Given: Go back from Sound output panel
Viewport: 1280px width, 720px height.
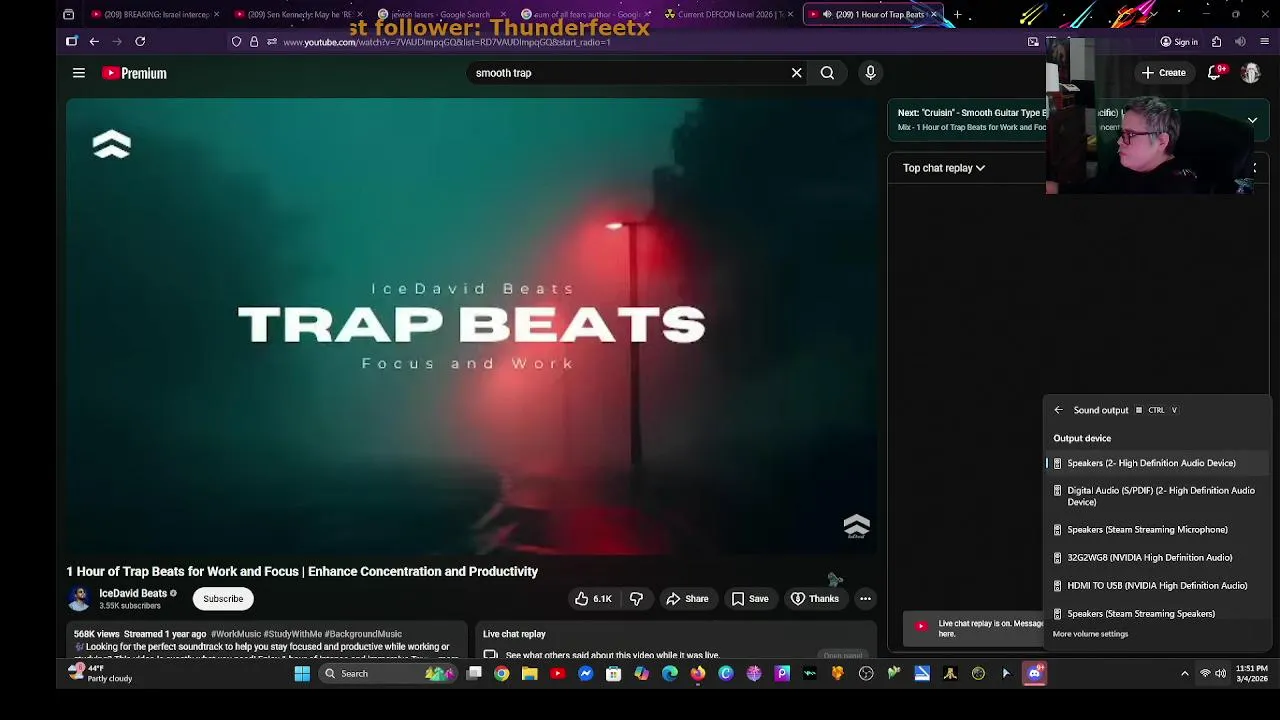Looking at the screenshot, I should pos(1058,410).
